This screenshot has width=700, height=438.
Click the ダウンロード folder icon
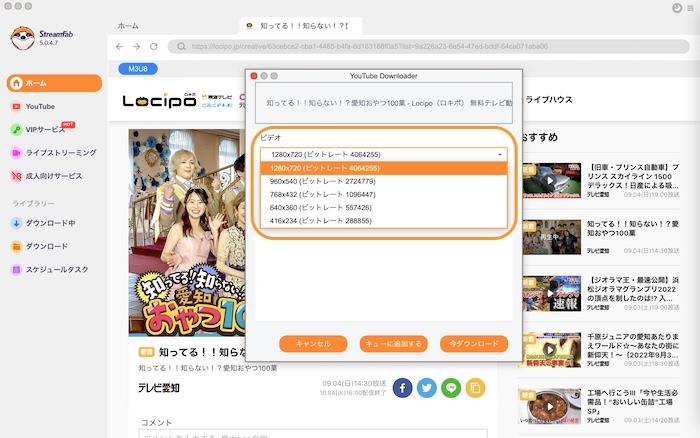[16, 246]
